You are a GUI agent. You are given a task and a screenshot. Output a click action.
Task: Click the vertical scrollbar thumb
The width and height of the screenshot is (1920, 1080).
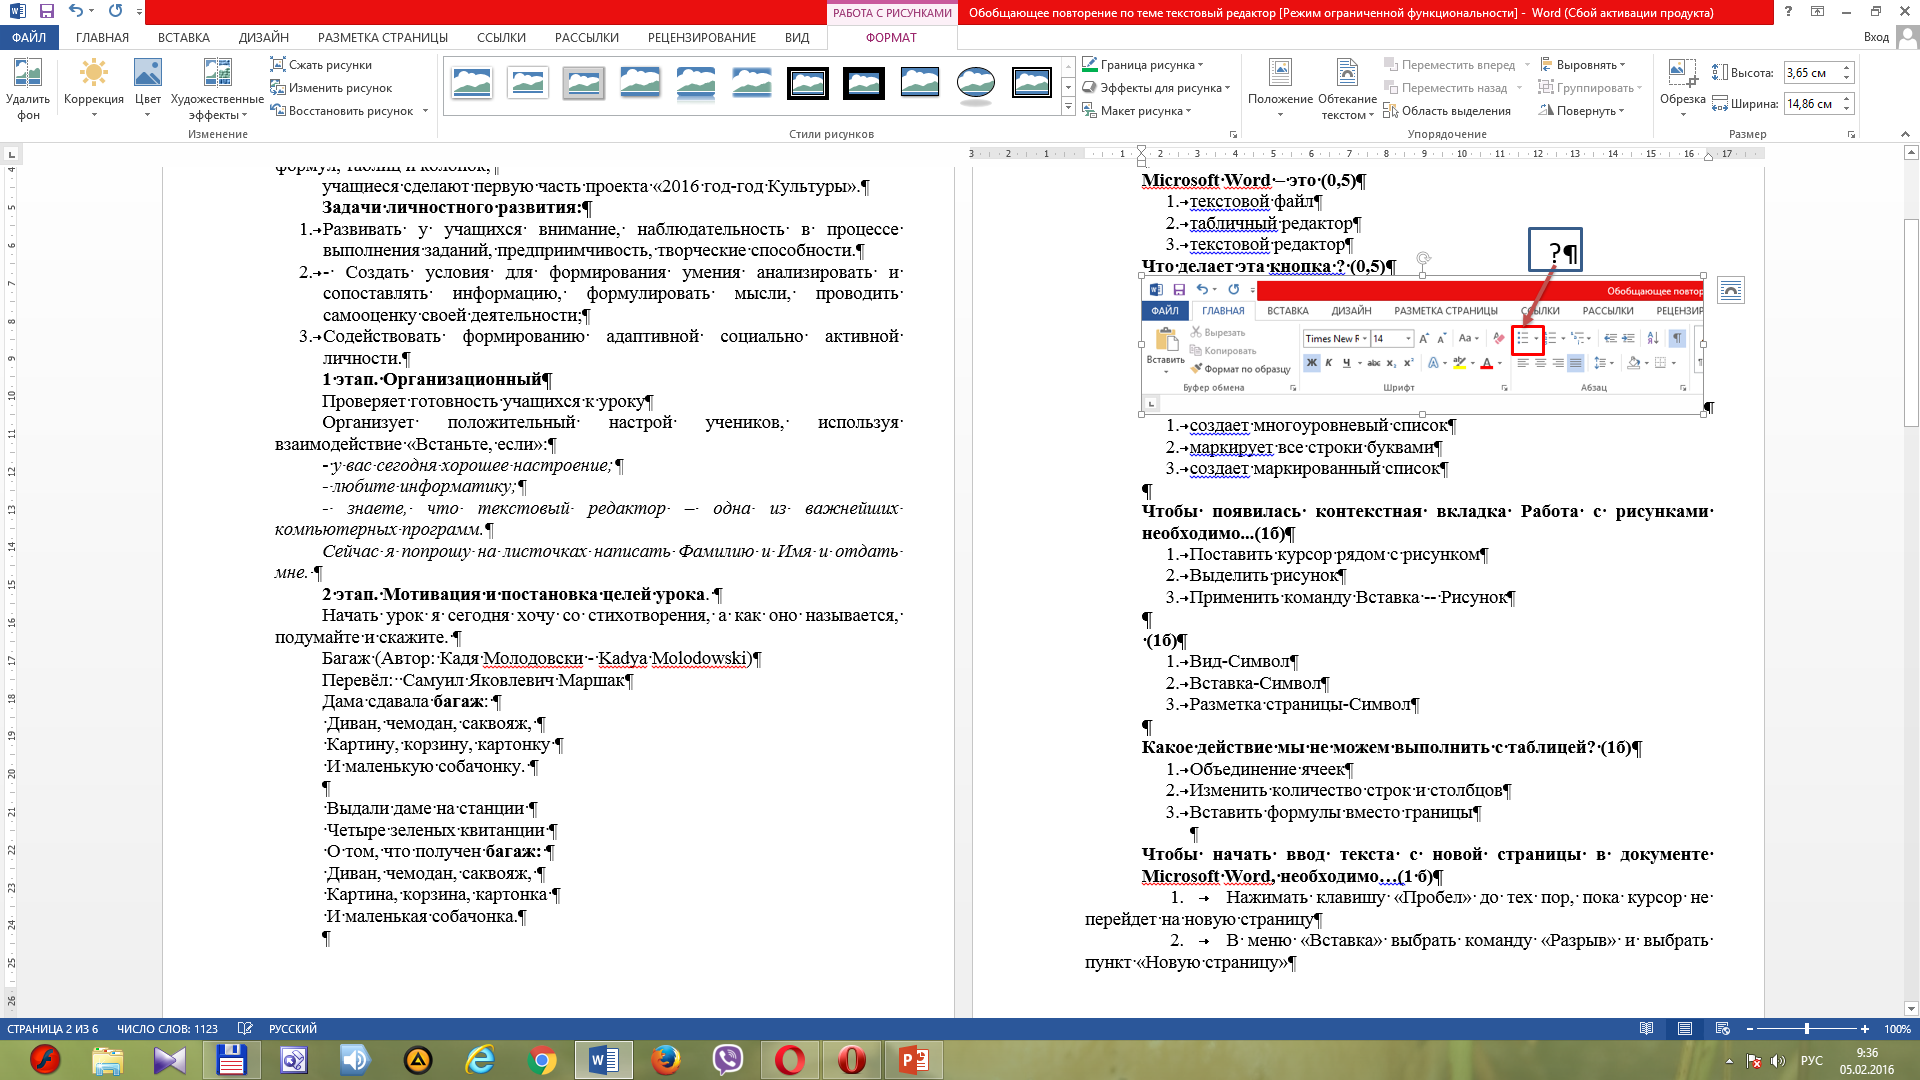click(x=1911, y=322)
